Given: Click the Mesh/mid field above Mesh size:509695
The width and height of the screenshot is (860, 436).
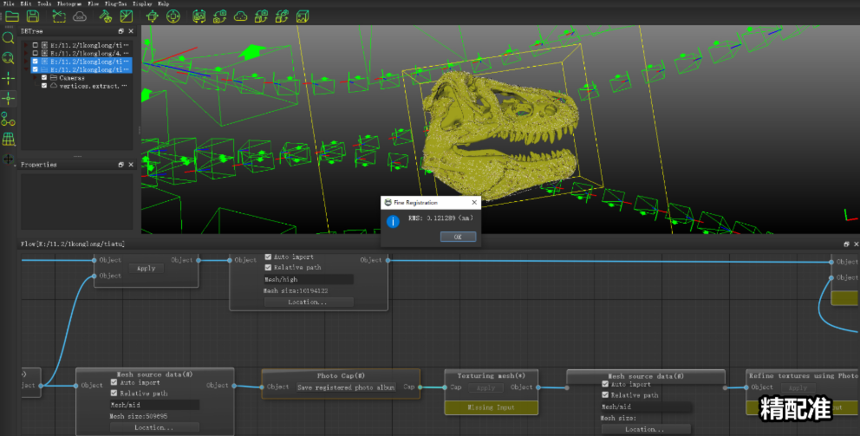Looking at the screenshot, I should 154,405.
